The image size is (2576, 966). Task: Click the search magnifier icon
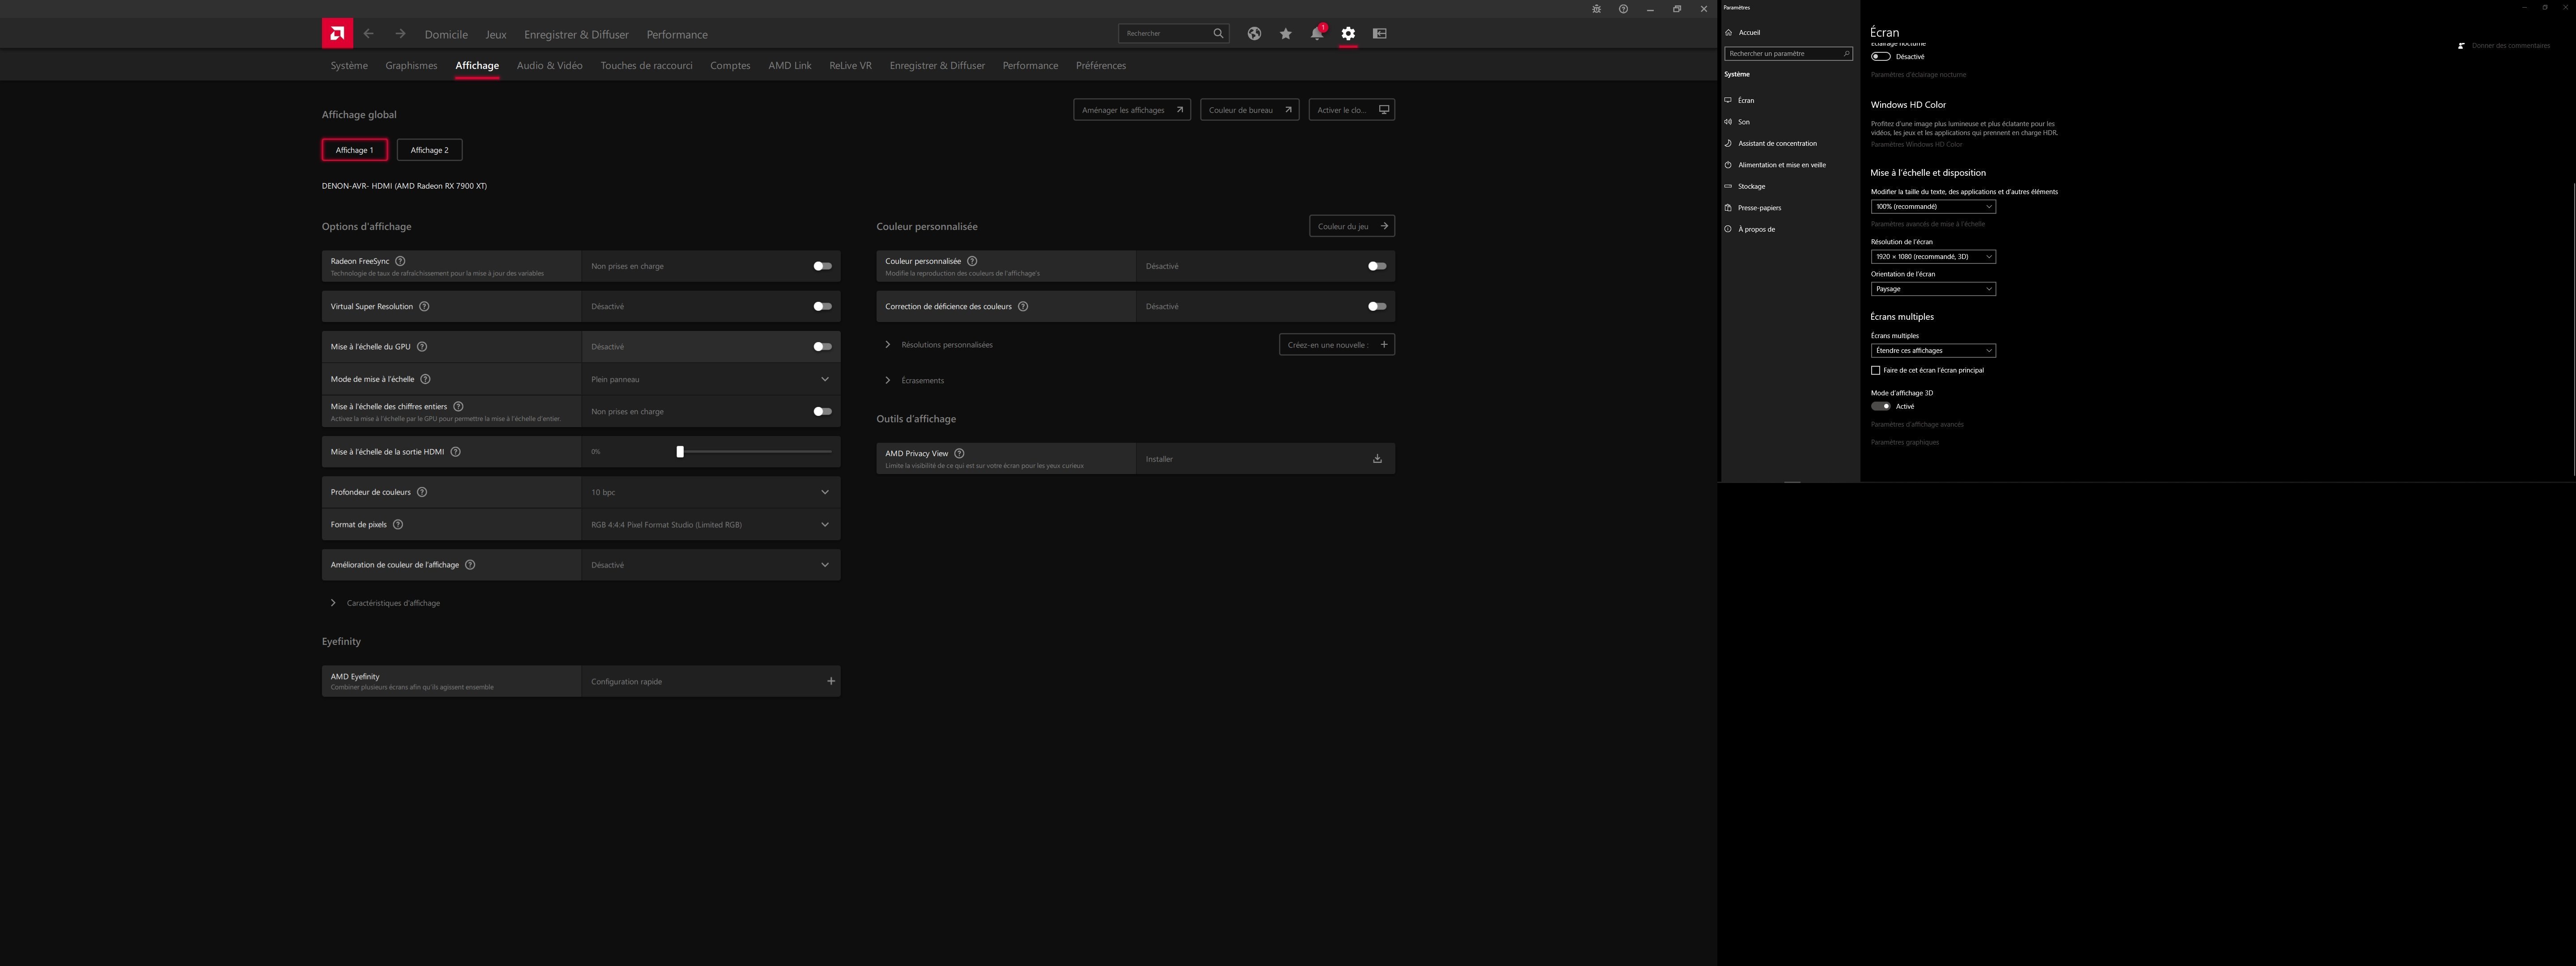click(1218, 33)
